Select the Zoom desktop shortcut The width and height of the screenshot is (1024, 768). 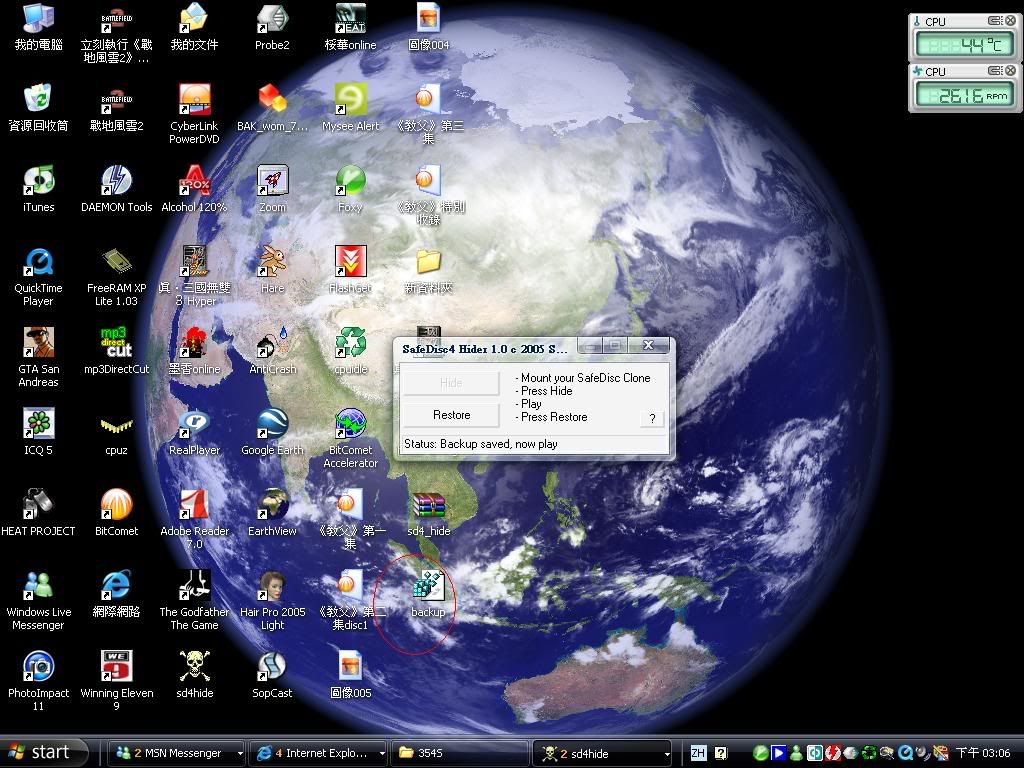point(272,181)
